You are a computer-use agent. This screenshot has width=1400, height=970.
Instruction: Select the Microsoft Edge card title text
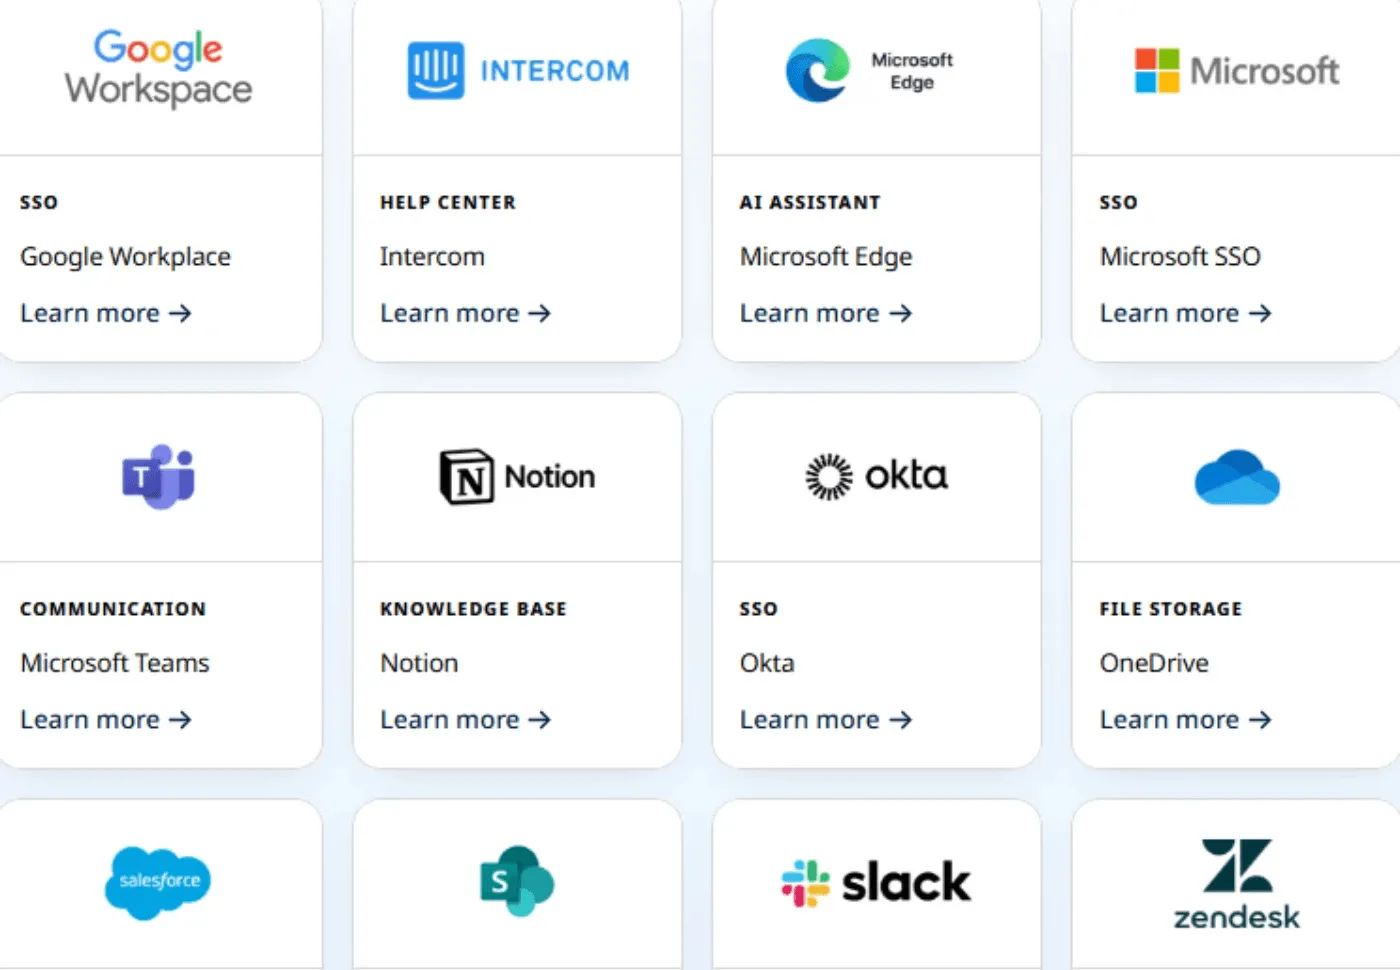[826, 257]
